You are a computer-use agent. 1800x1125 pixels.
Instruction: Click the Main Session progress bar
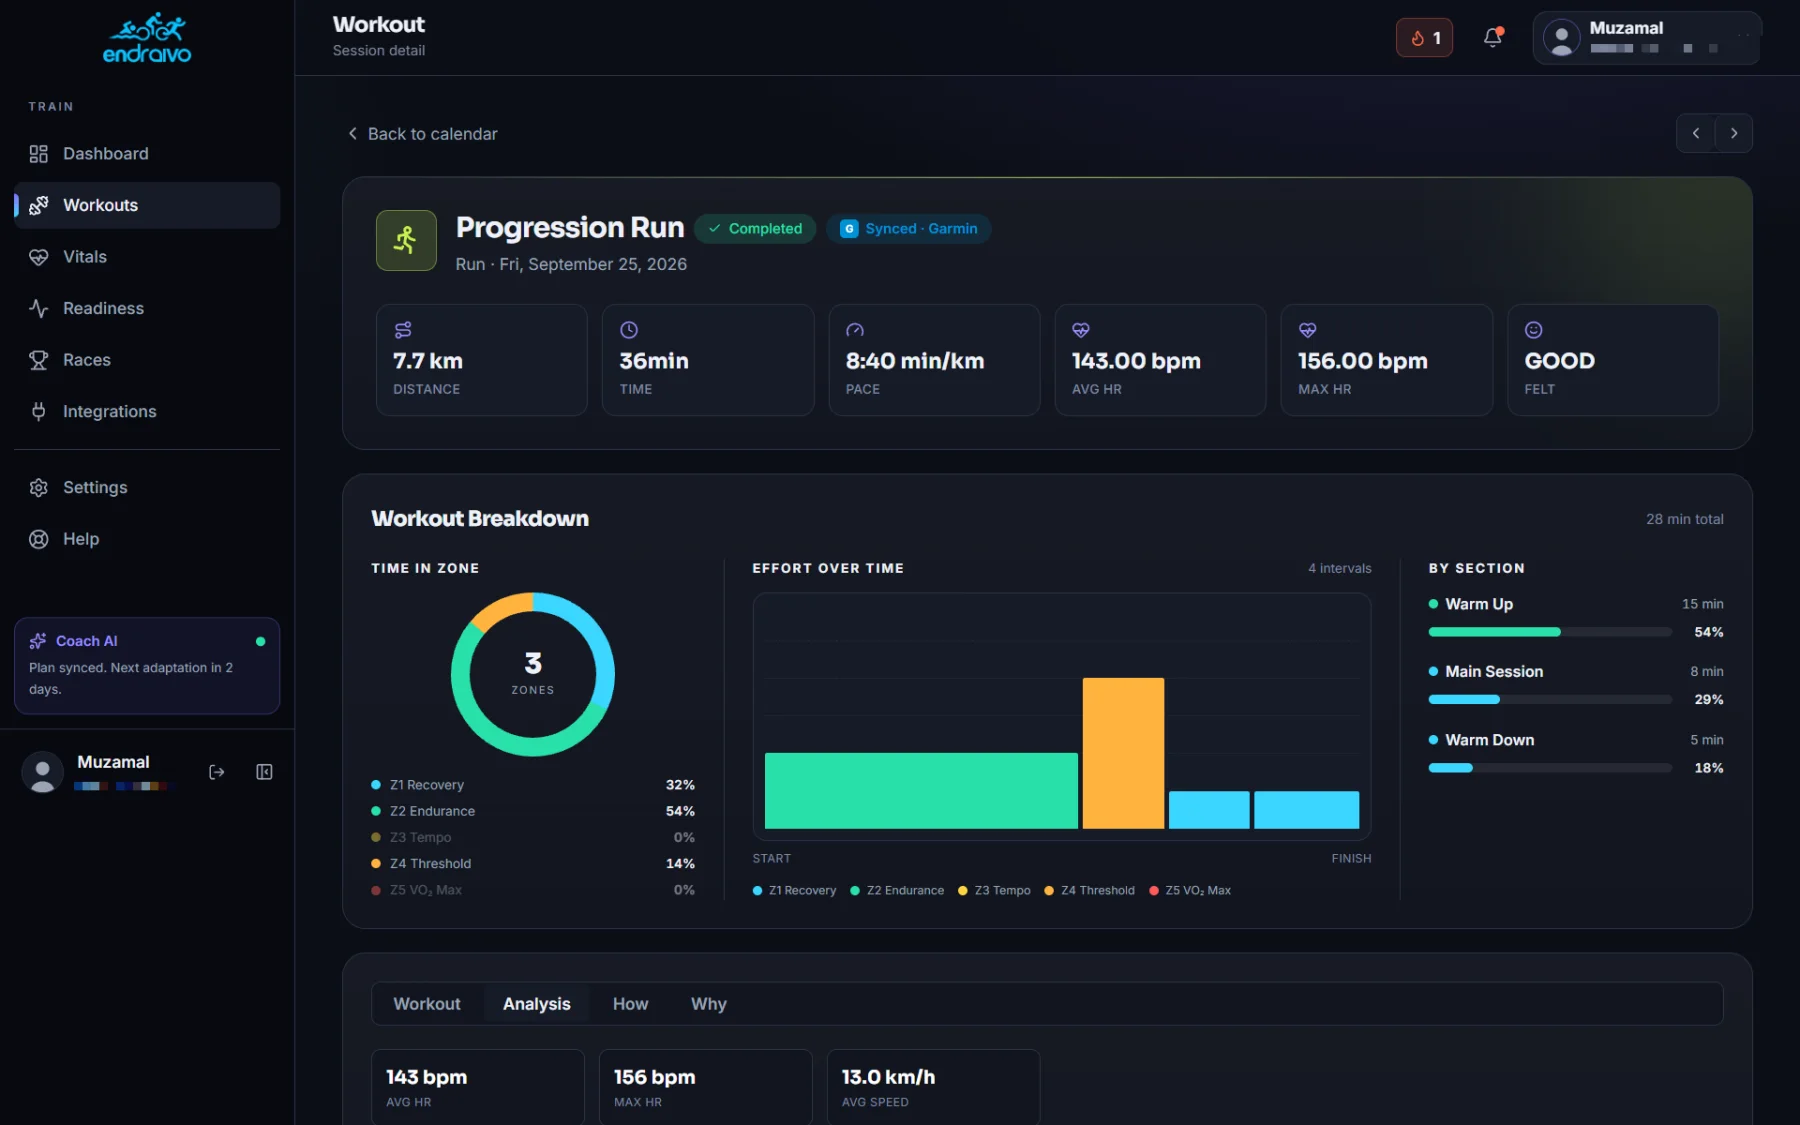click(1550, 700)
